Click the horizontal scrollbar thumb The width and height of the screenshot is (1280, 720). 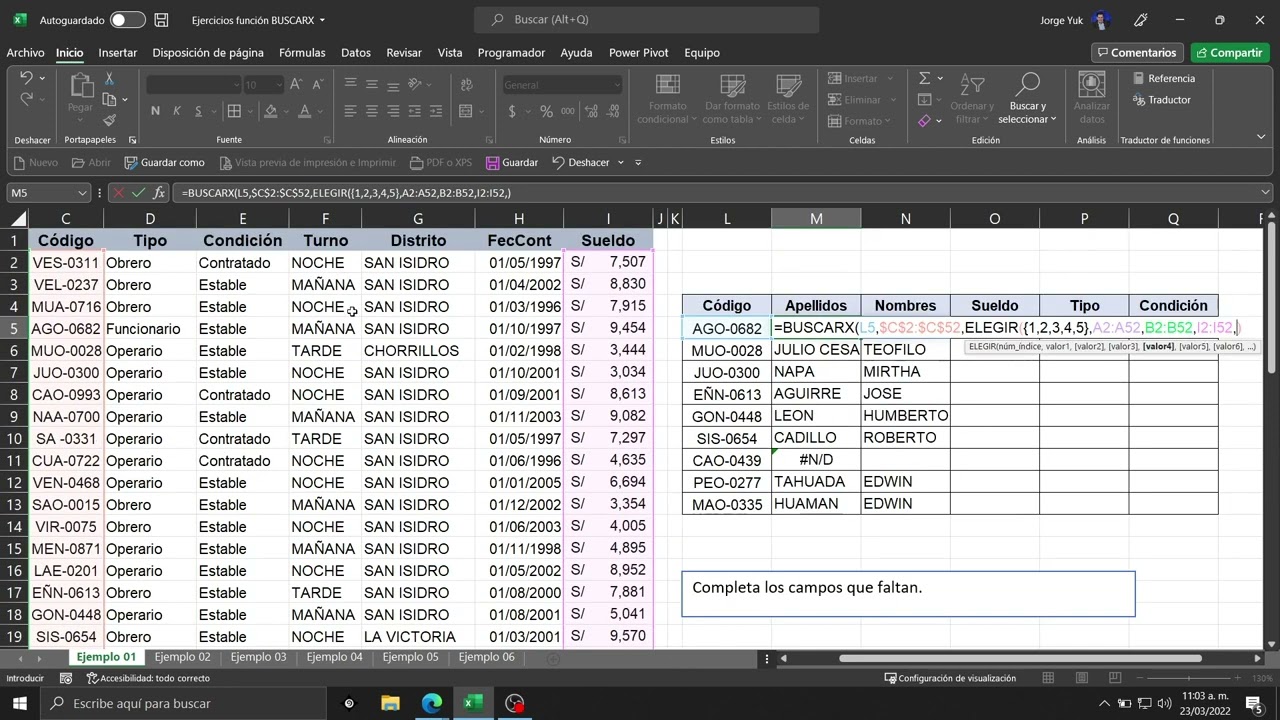tap(1019, 658)
